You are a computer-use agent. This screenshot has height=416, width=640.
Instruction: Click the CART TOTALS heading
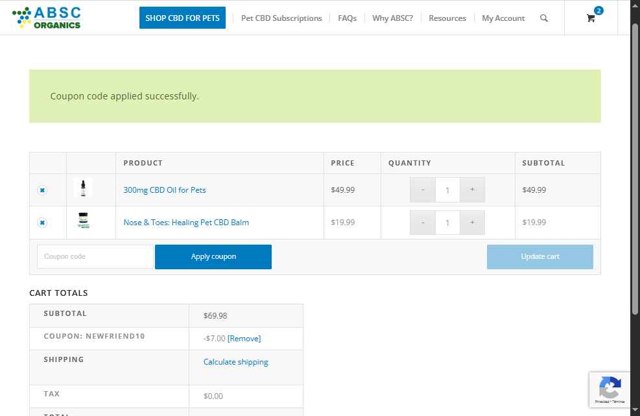point(58,293)
